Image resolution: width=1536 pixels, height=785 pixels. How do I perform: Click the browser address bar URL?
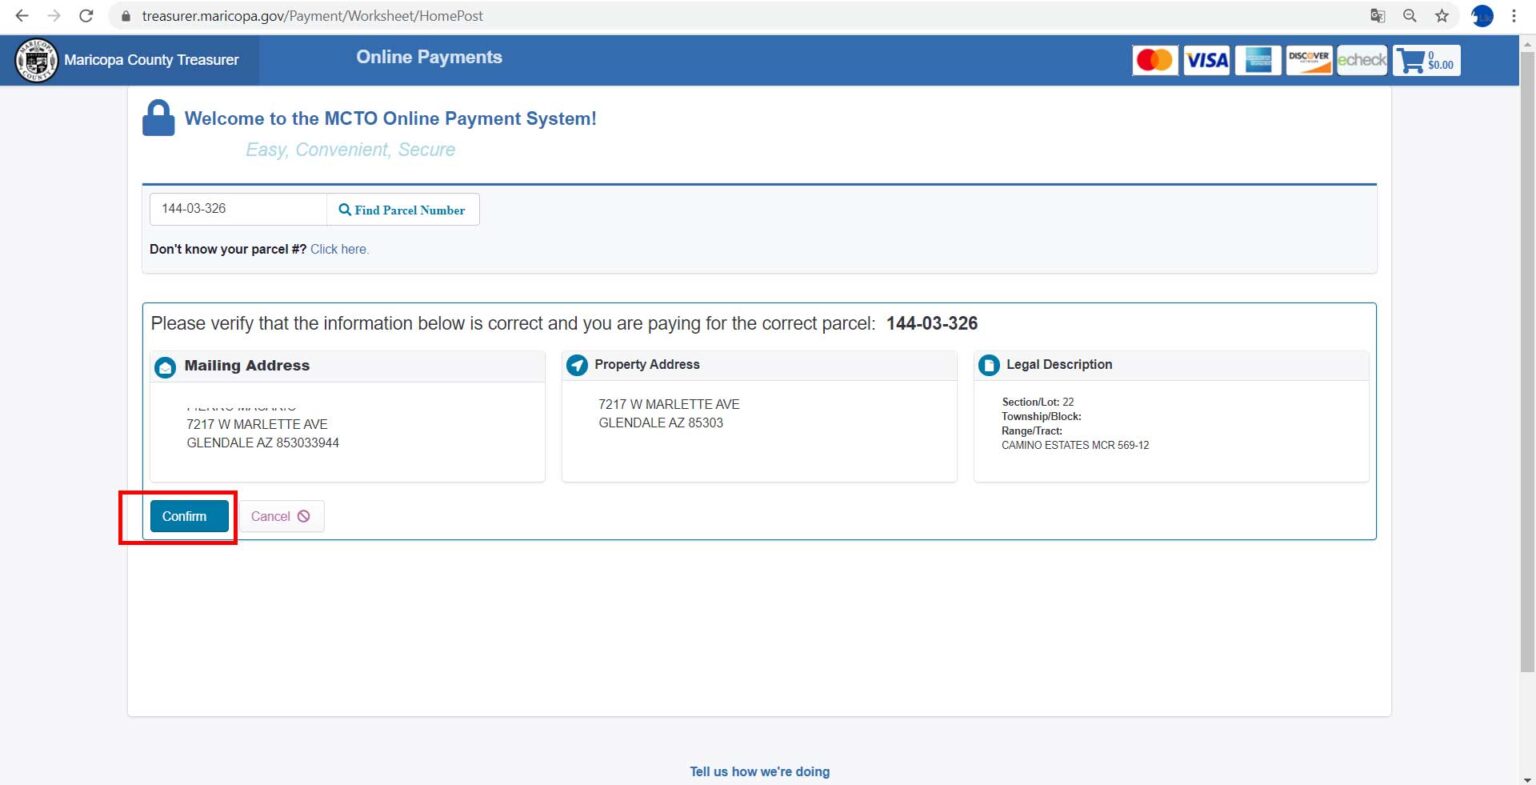point(312,16)
